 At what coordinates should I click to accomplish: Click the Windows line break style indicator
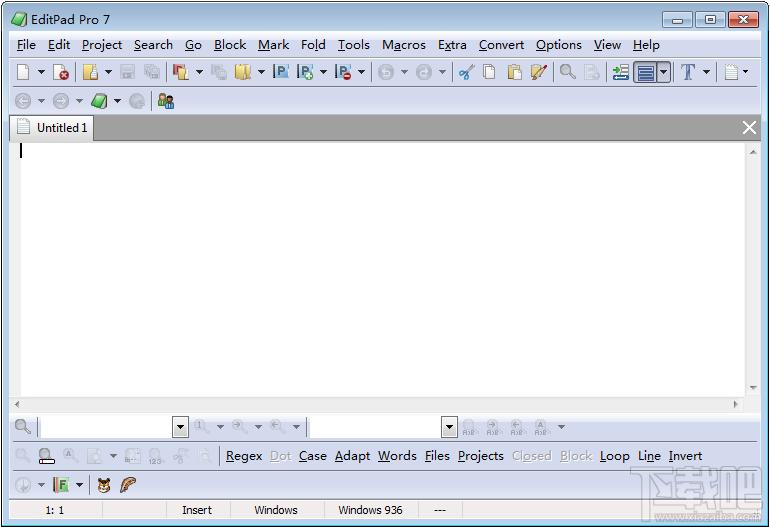pyautogui.click(x=276, y=510)
